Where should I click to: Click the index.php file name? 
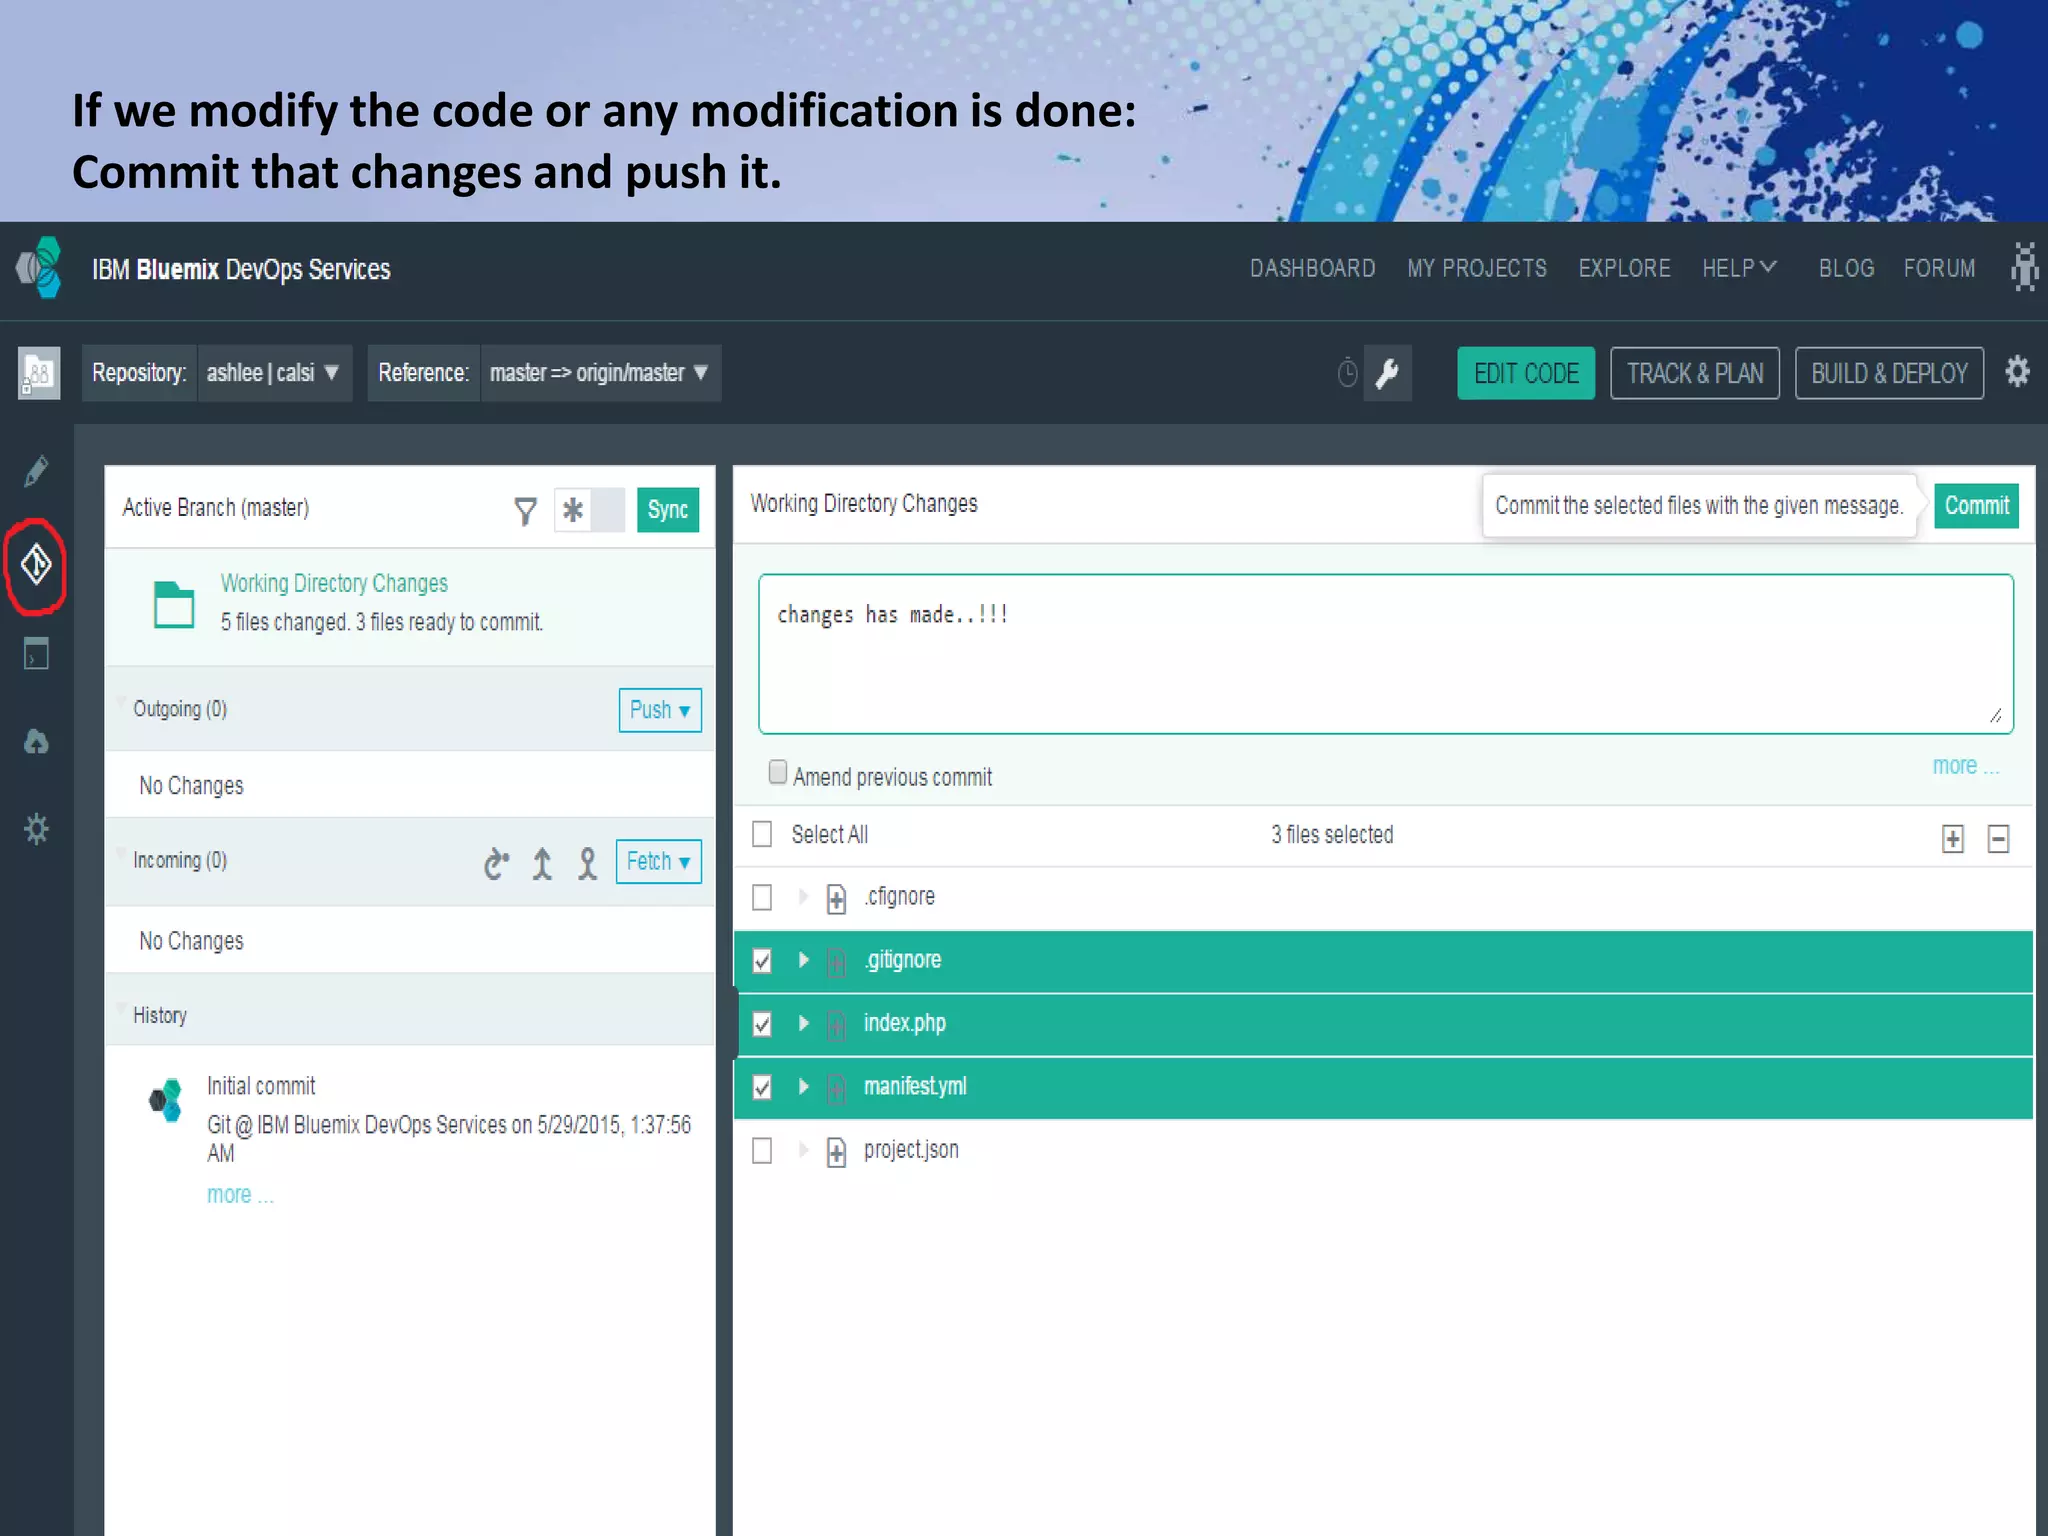[905, 1023]
